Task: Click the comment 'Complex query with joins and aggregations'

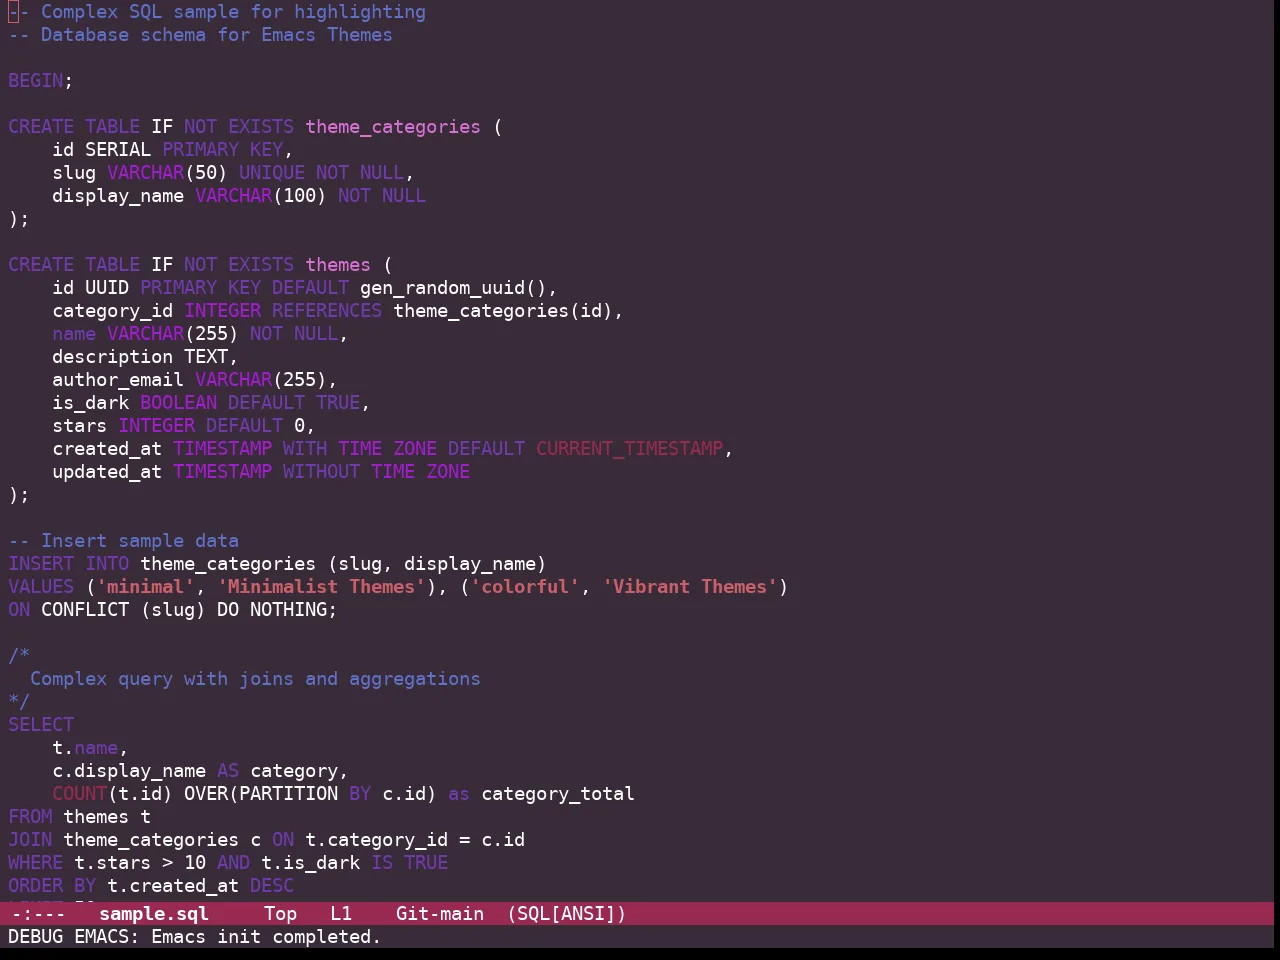Action: pyautogui.click(x=255, y=678)
